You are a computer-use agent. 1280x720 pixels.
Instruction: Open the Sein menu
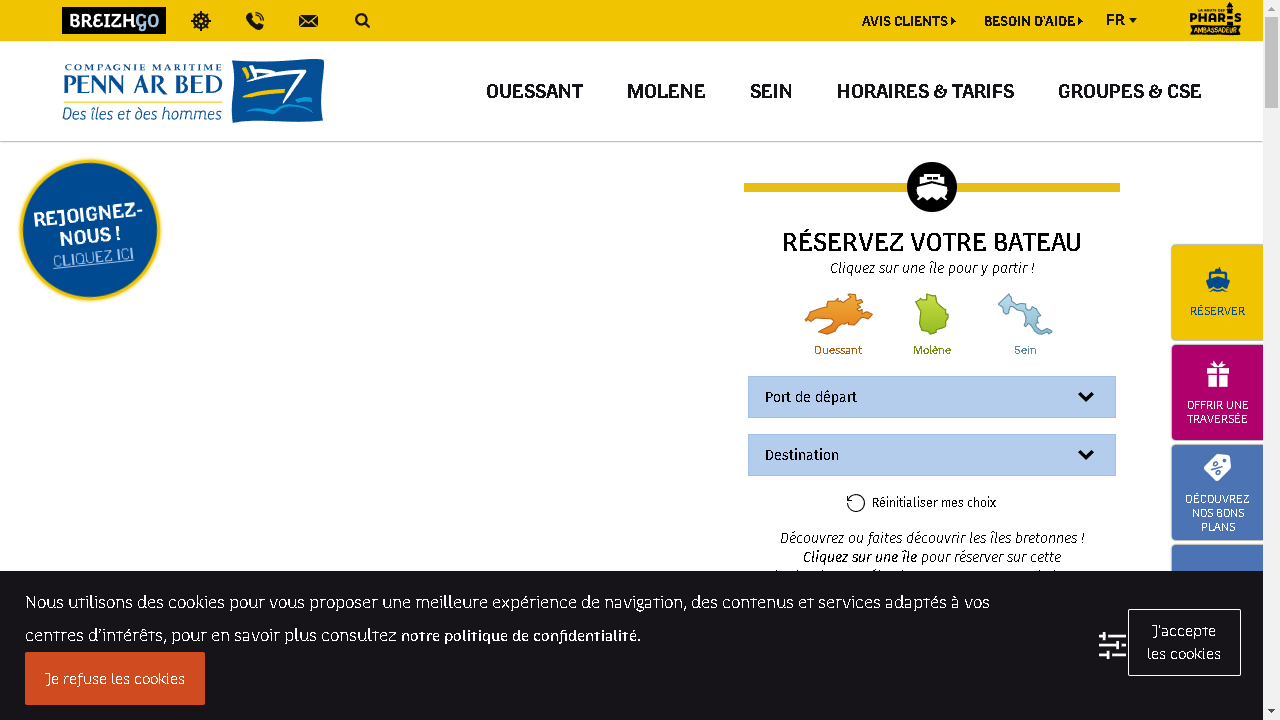771,91
